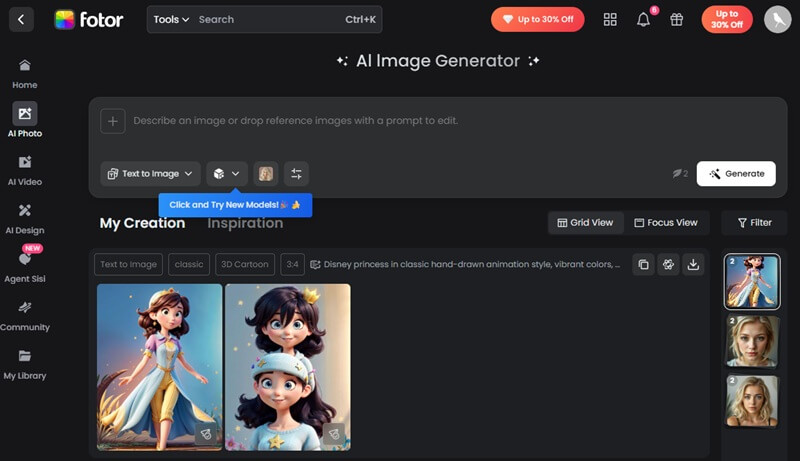Click edit icon on first cartoon image
This screenshot has height=461, width=800.
pyautogui.click(x=206, y=434)
